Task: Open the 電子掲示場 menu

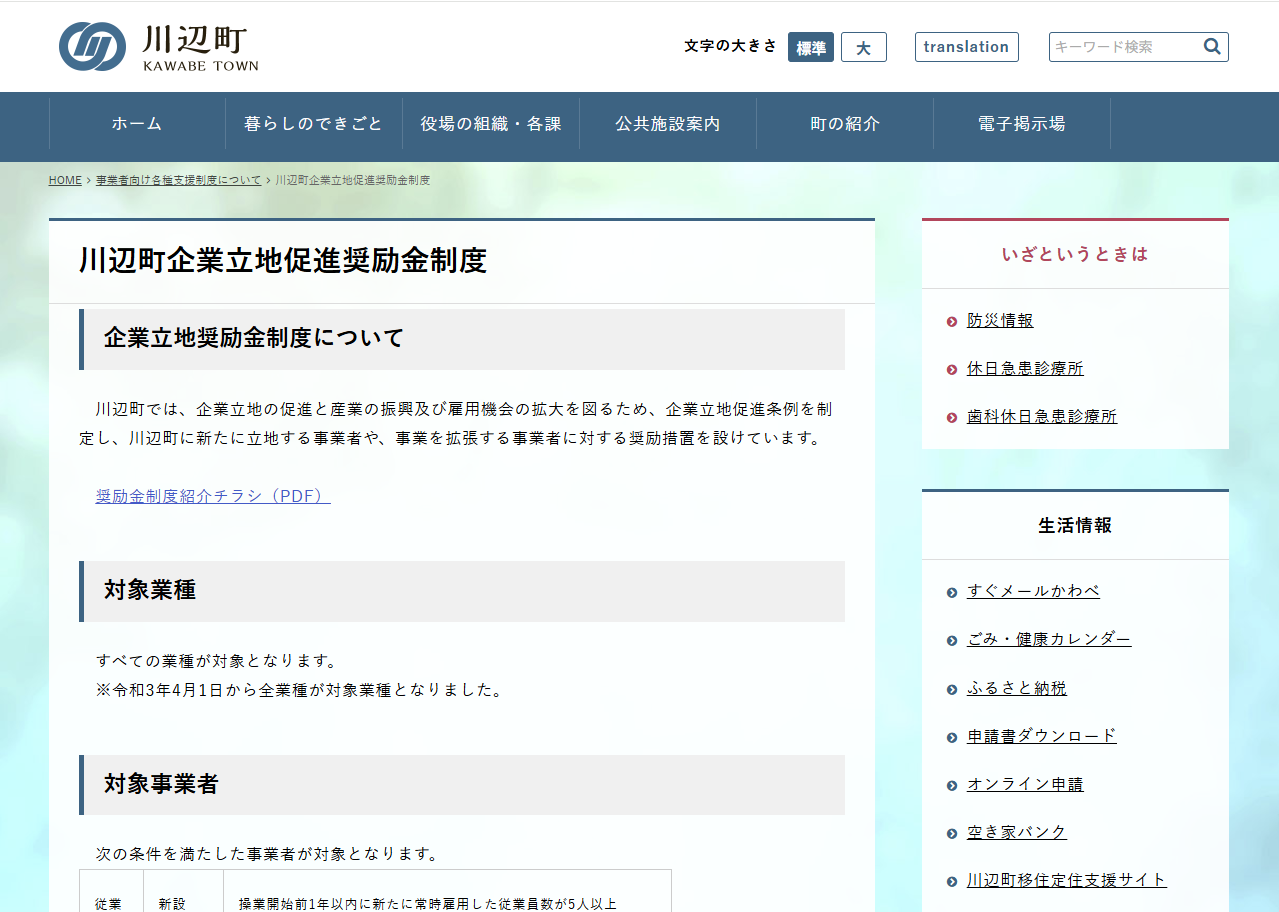Action: point(1022,124)
